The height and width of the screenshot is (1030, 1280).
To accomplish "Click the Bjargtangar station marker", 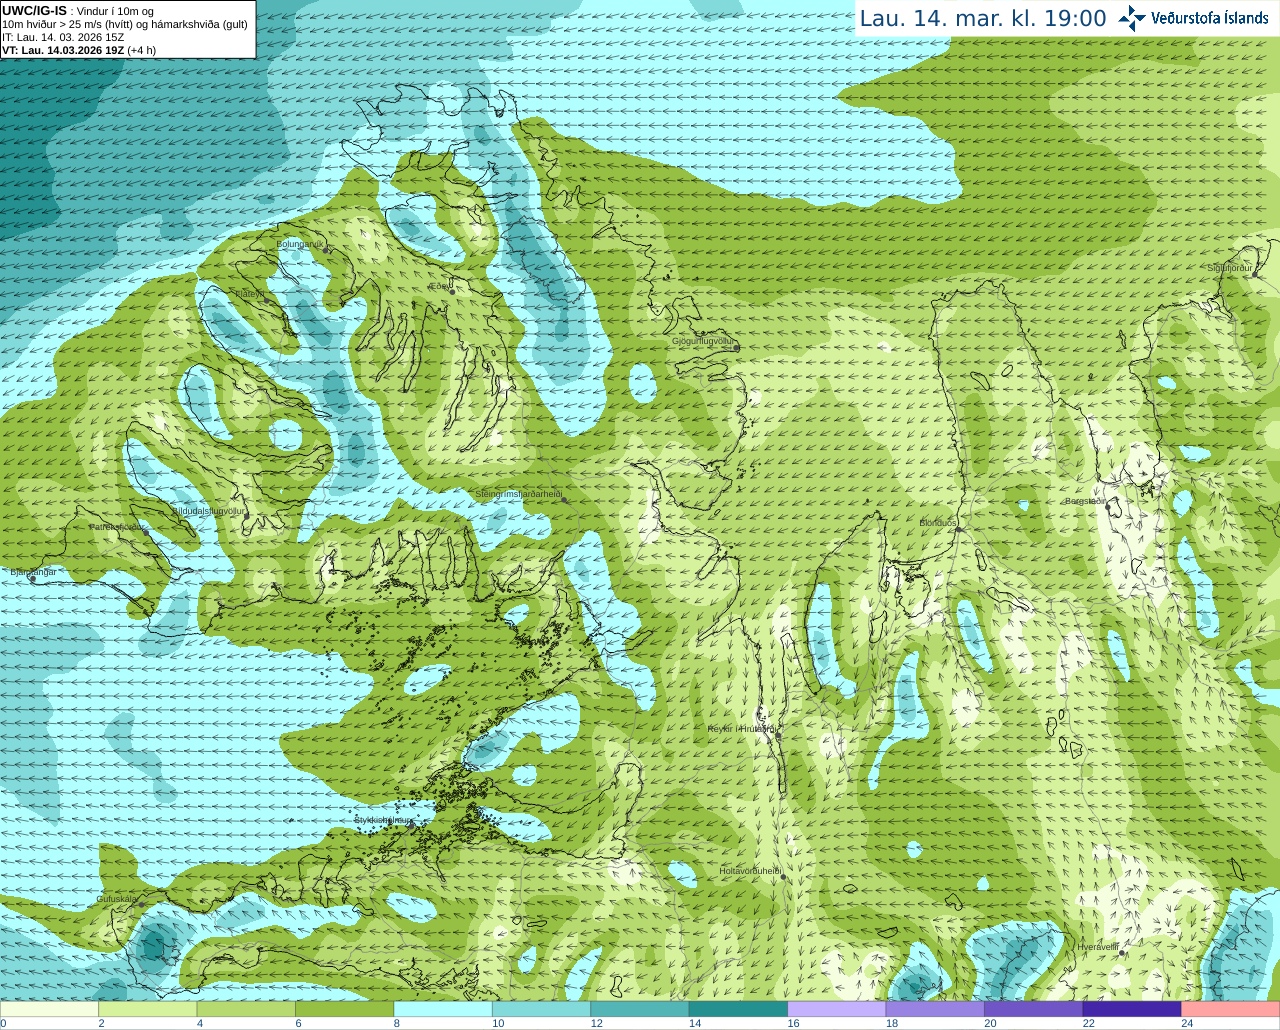I will point(33,578).
